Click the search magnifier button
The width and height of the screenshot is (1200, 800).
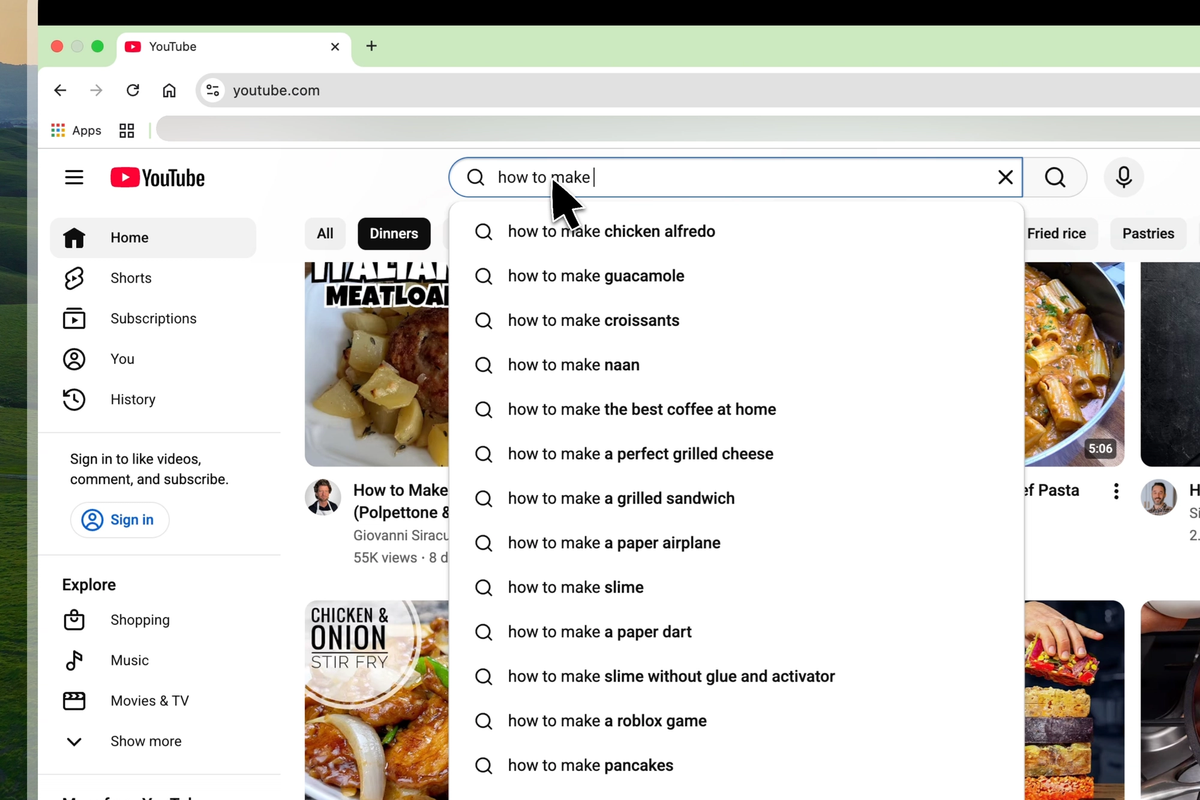pos(1055,177)
